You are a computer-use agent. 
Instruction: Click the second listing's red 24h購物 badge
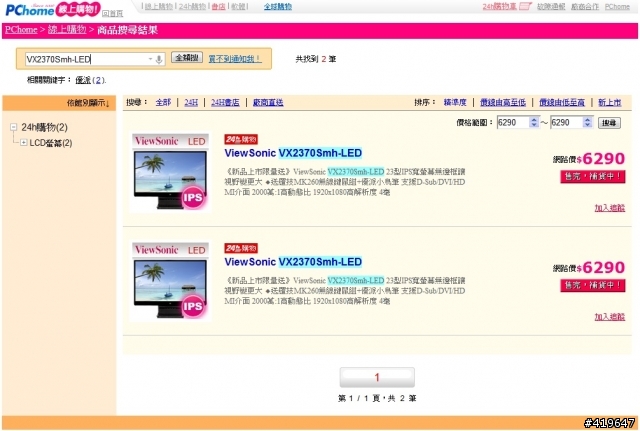coord(241,248)
